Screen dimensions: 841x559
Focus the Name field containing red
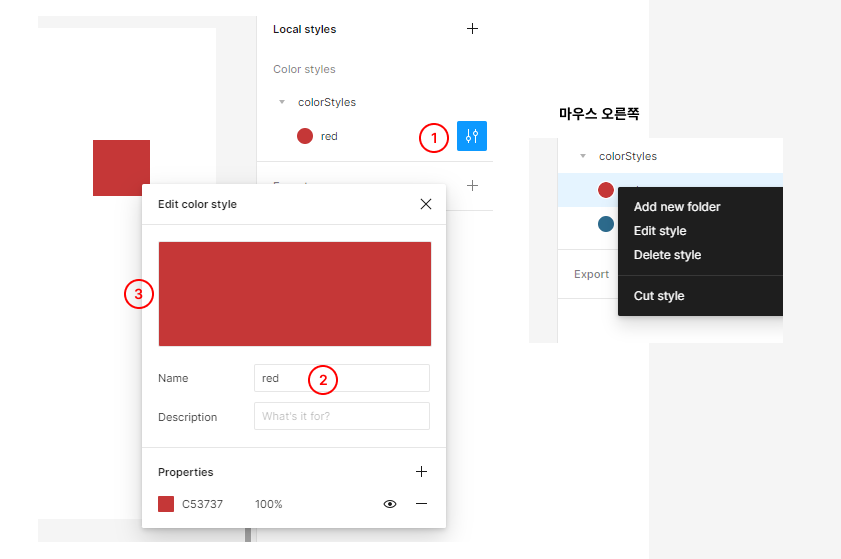342,378
